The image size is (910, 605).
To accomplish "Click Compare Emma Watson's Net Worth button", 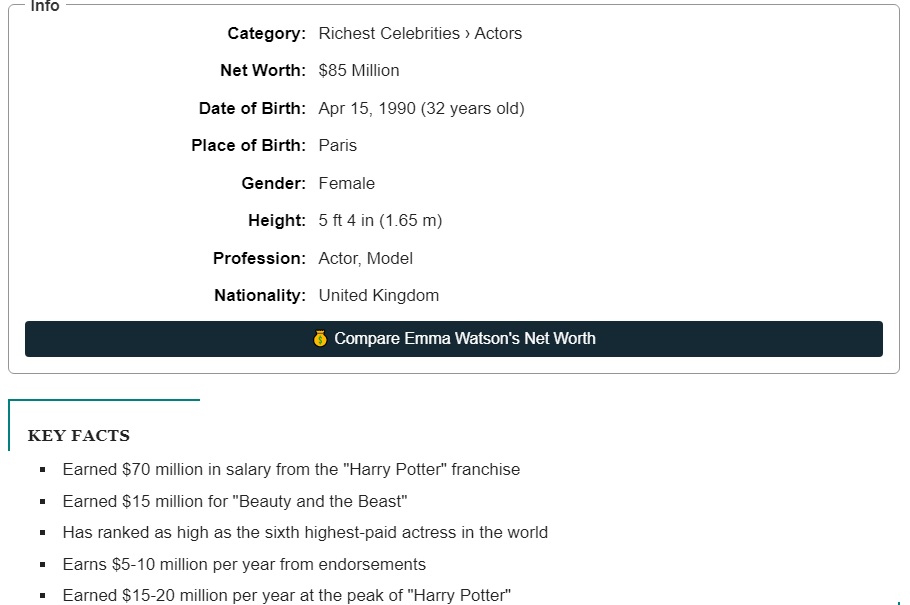I will [x=454, y=339].
